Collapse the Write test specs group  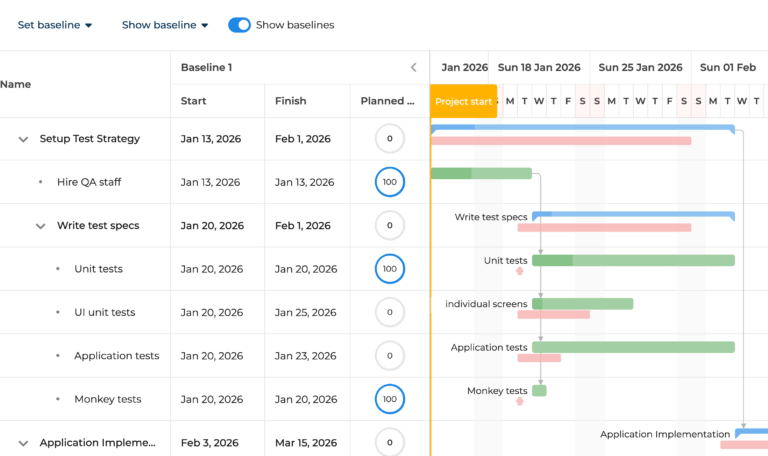tap(41, 226)
